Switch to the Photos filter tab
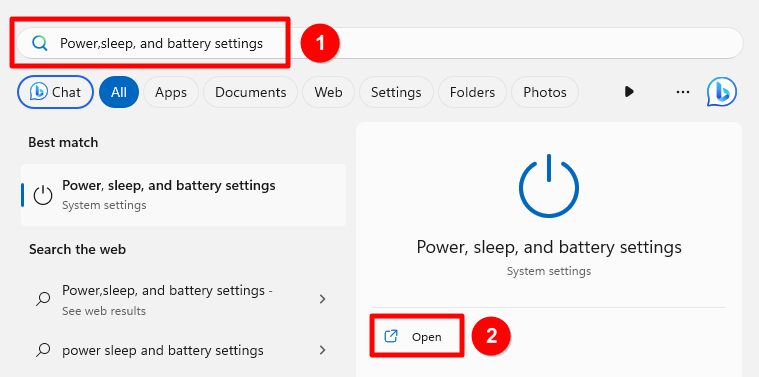 545,92
